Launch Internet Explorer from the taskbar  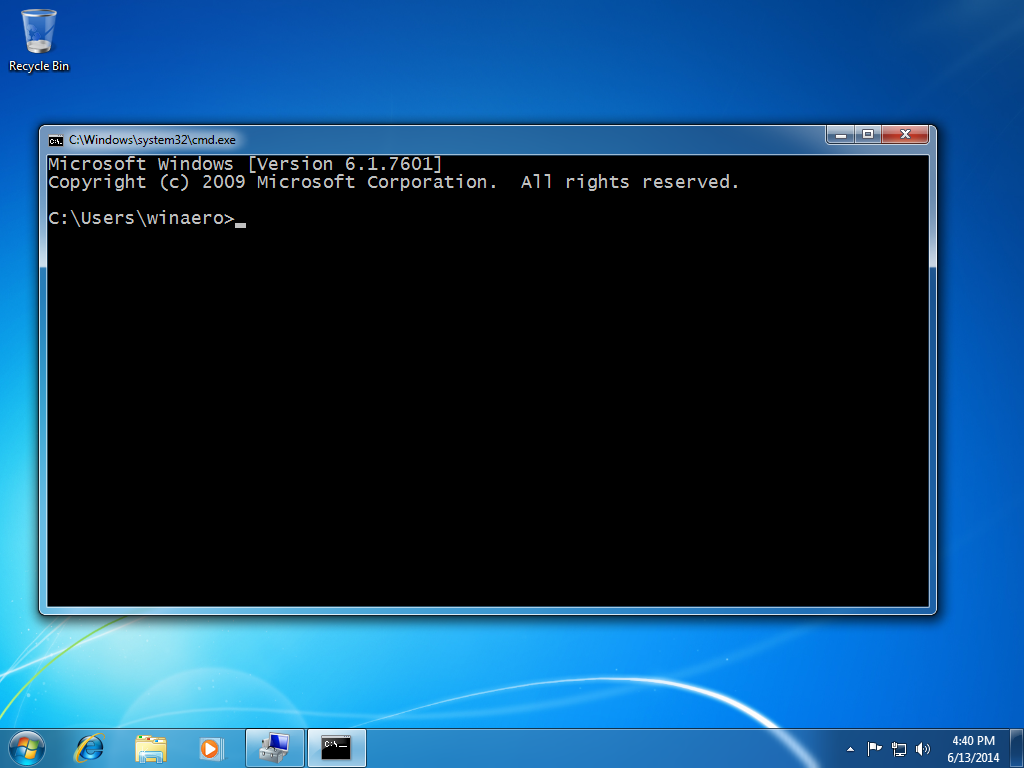[x=89, y=747]
